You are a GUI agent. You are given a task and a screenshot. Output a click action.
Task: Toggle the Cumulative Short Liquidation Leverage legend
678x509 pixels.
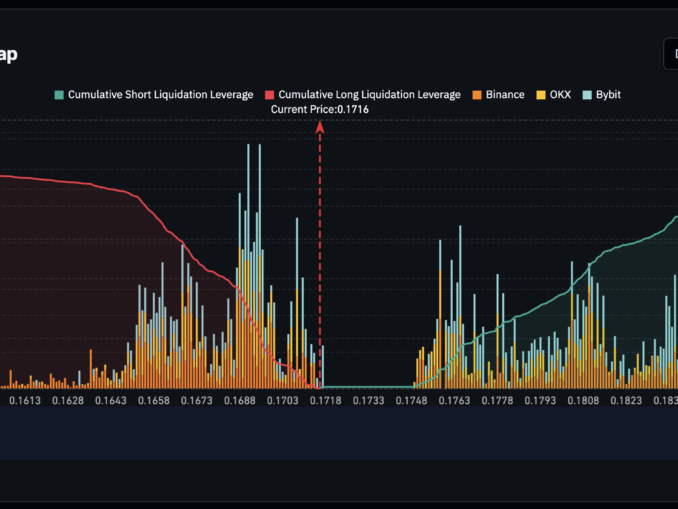pyautogui.click(x=155, y=95)
